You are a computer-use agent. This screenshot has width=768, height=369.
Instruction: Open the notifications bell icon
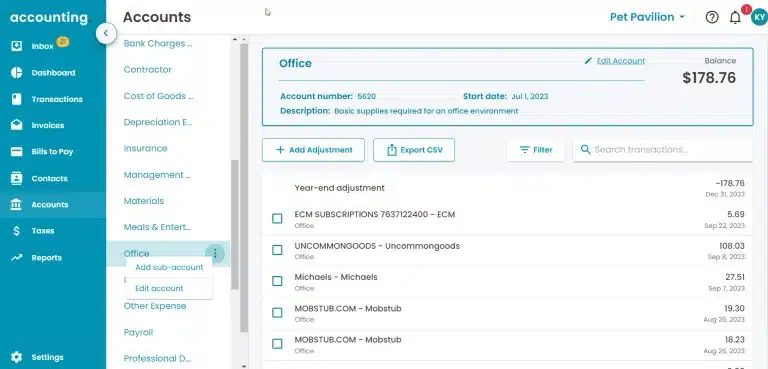(735, 18)
